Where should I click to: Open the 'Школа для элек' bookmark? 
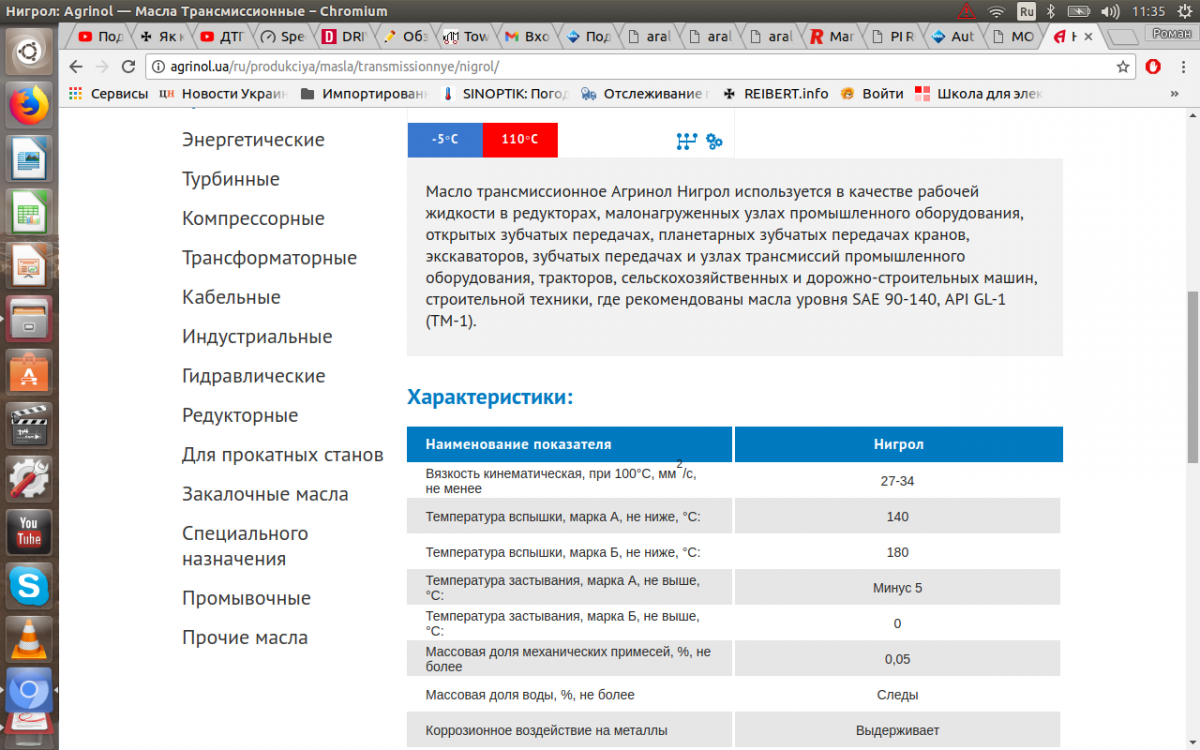coord(980,93)
